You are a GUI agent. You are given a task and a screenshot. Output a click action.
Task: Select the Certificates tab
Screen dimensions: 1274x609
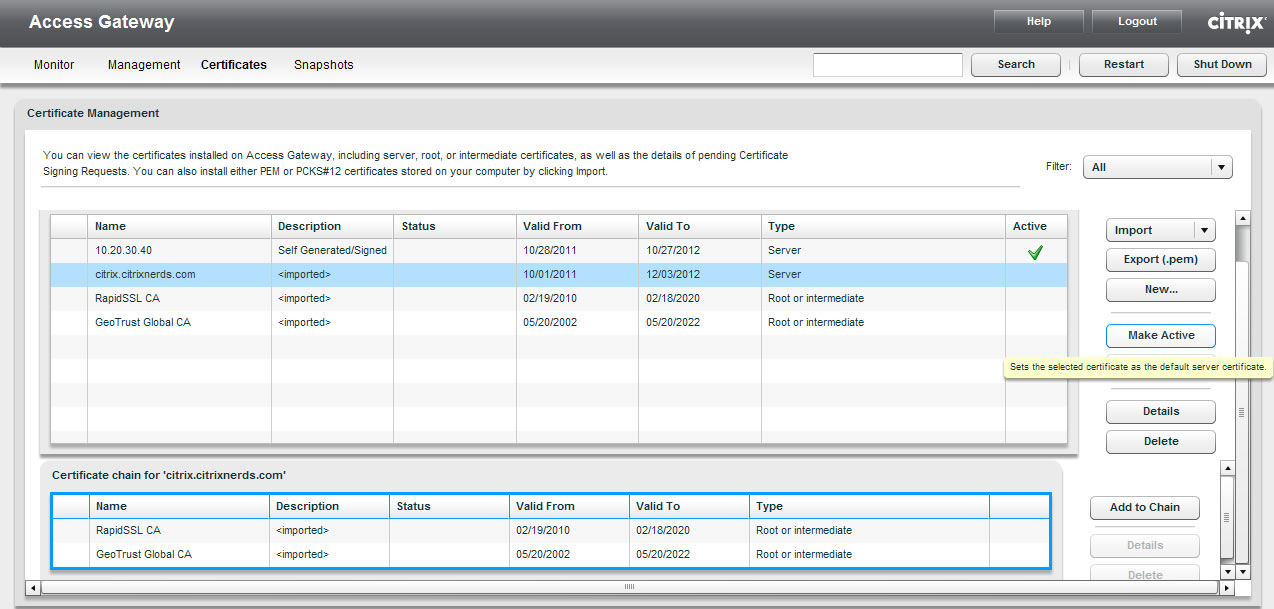pyautogui.click(x=234, y=65)
